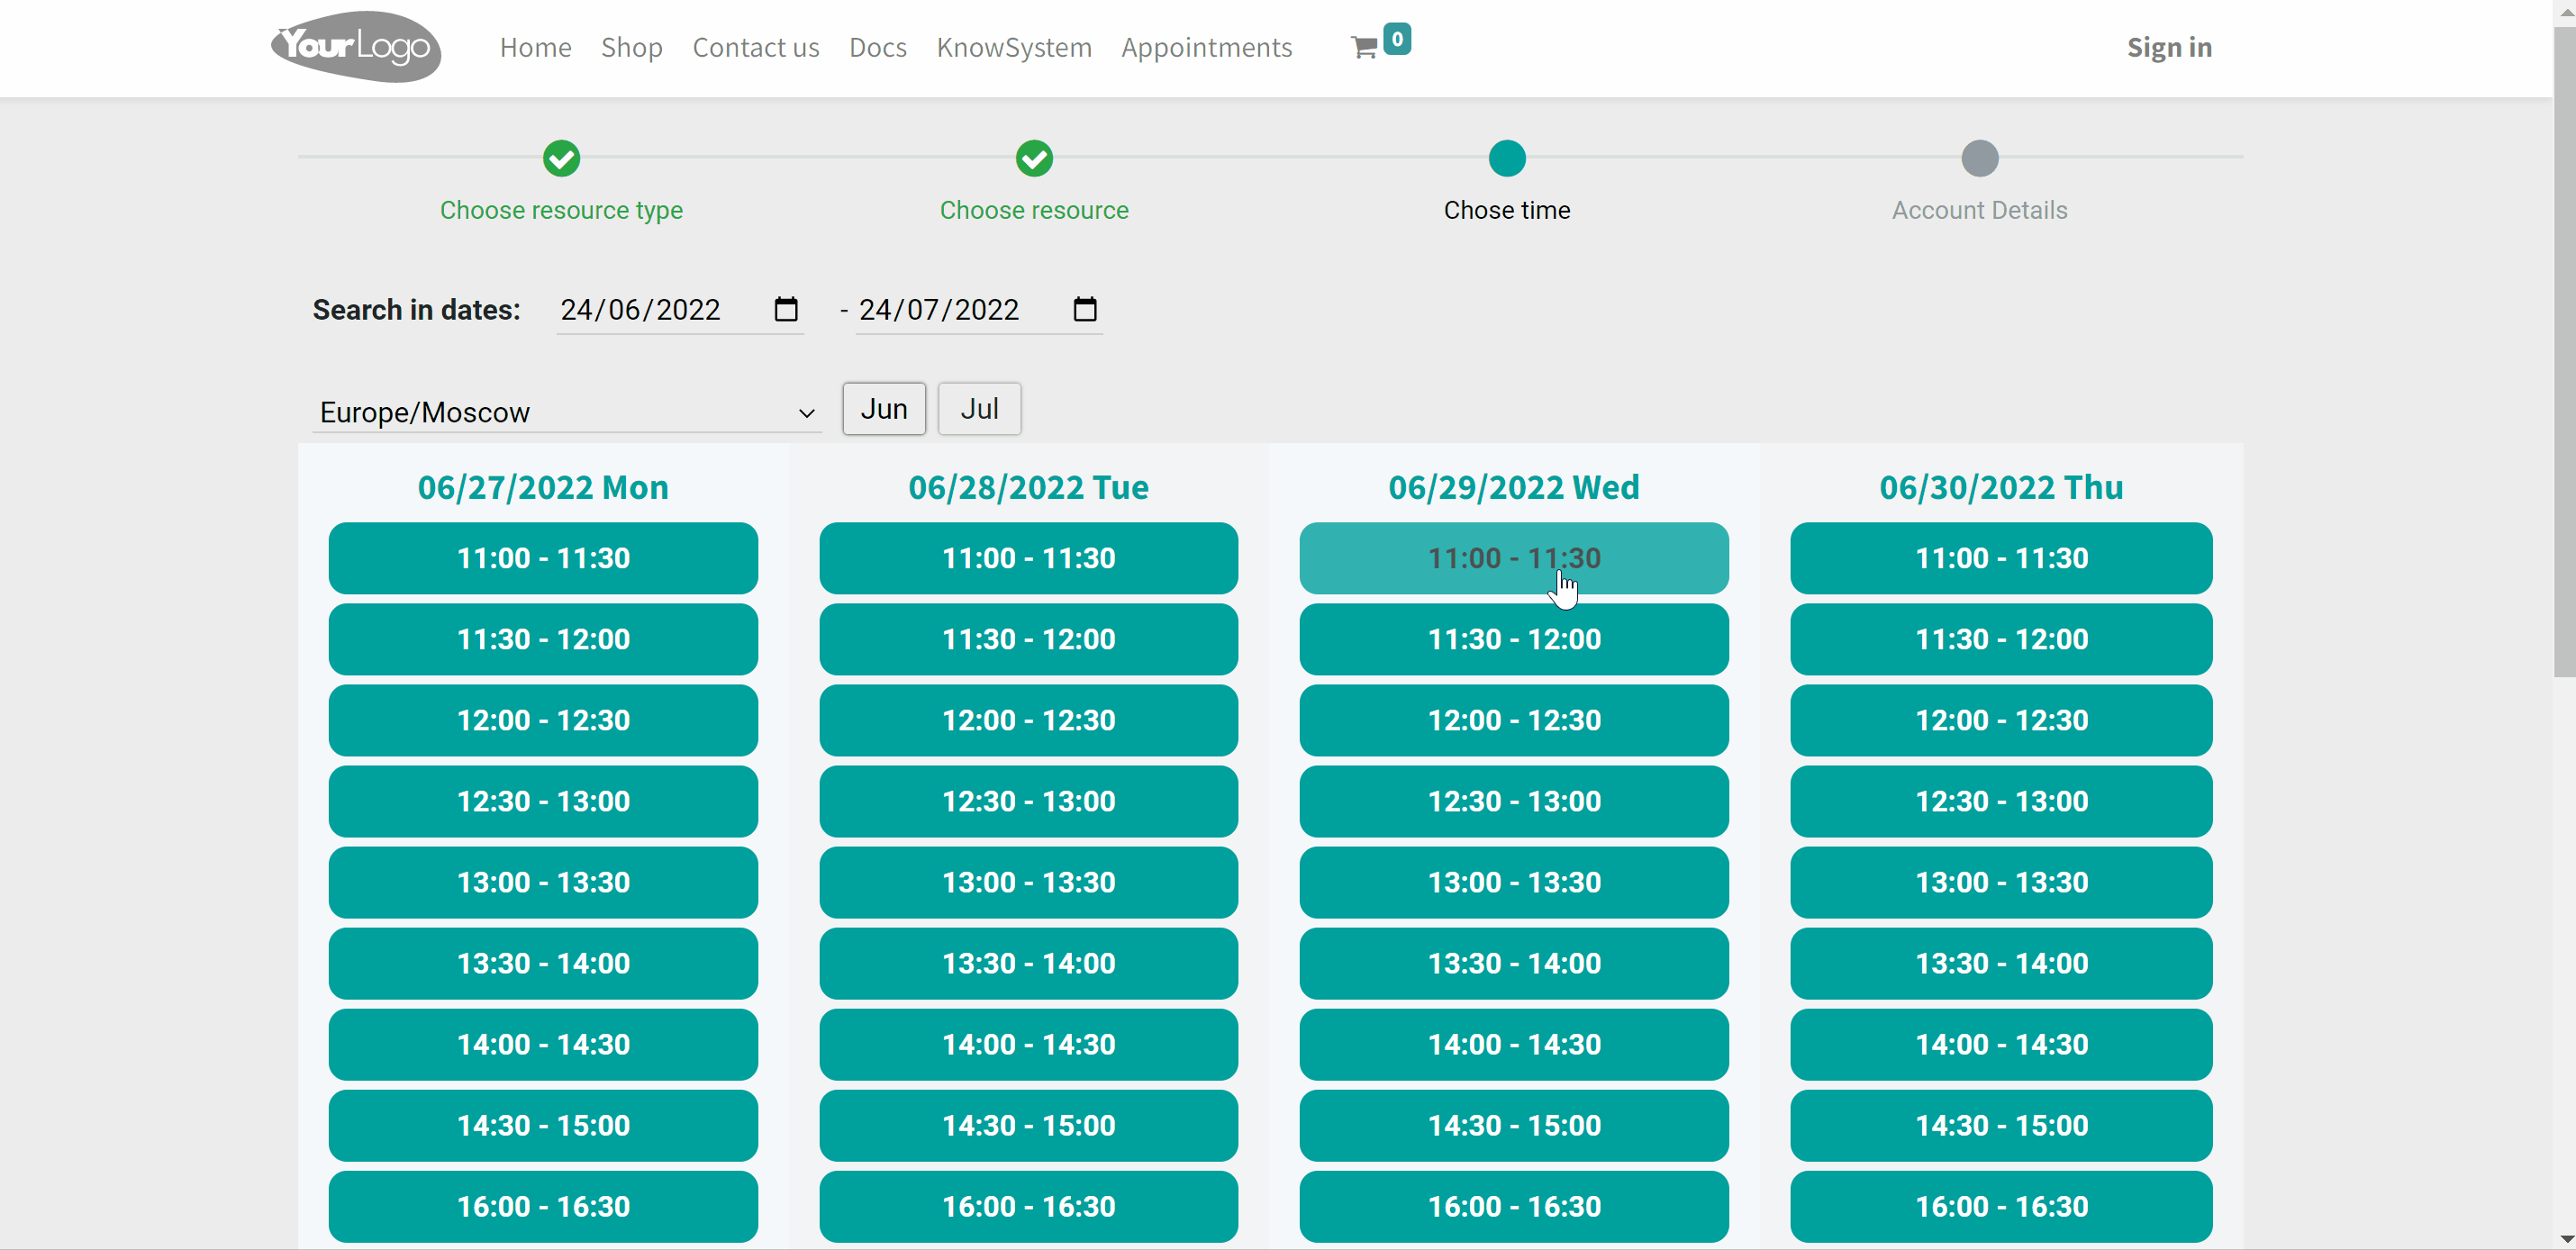This screenshot has width=2576, height=1250.
Task: Select Monday 13:00 - 13:30 slot
Action: pyautogui.click(x=543, y=882)
